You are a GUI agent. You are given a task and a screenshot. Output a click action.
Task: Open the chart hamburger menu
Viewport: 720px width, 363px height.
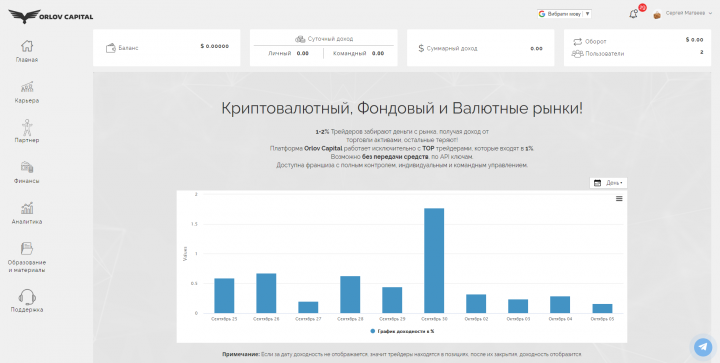tap(619, 199)
